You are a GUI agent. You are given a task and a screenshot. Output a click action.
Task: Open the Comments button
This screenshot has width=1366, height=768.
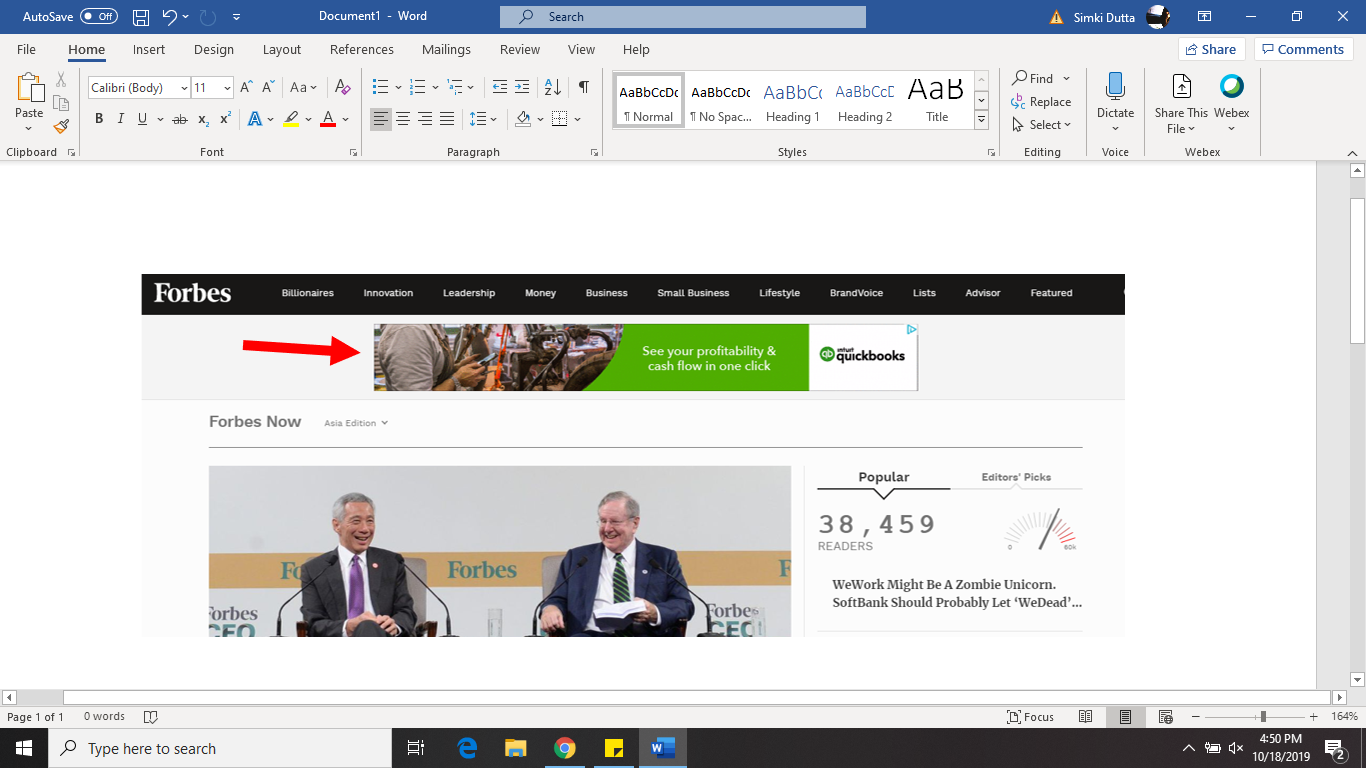click(1303, 49)
